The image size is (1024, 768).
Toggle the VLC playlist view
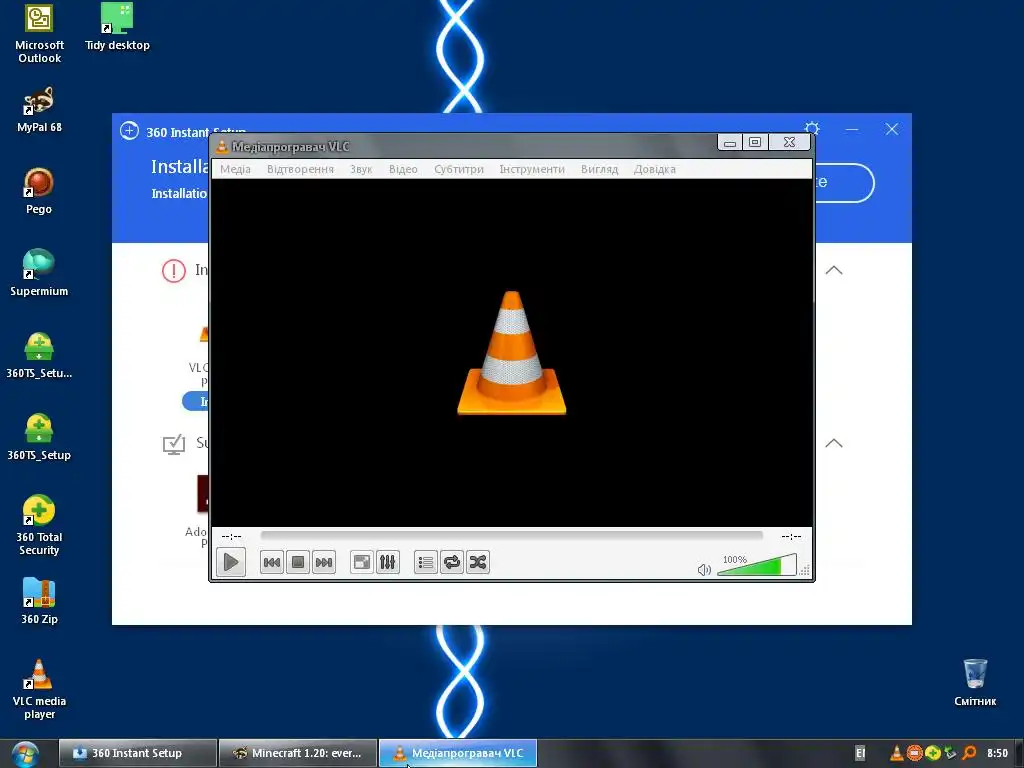(x=426, y=562)
